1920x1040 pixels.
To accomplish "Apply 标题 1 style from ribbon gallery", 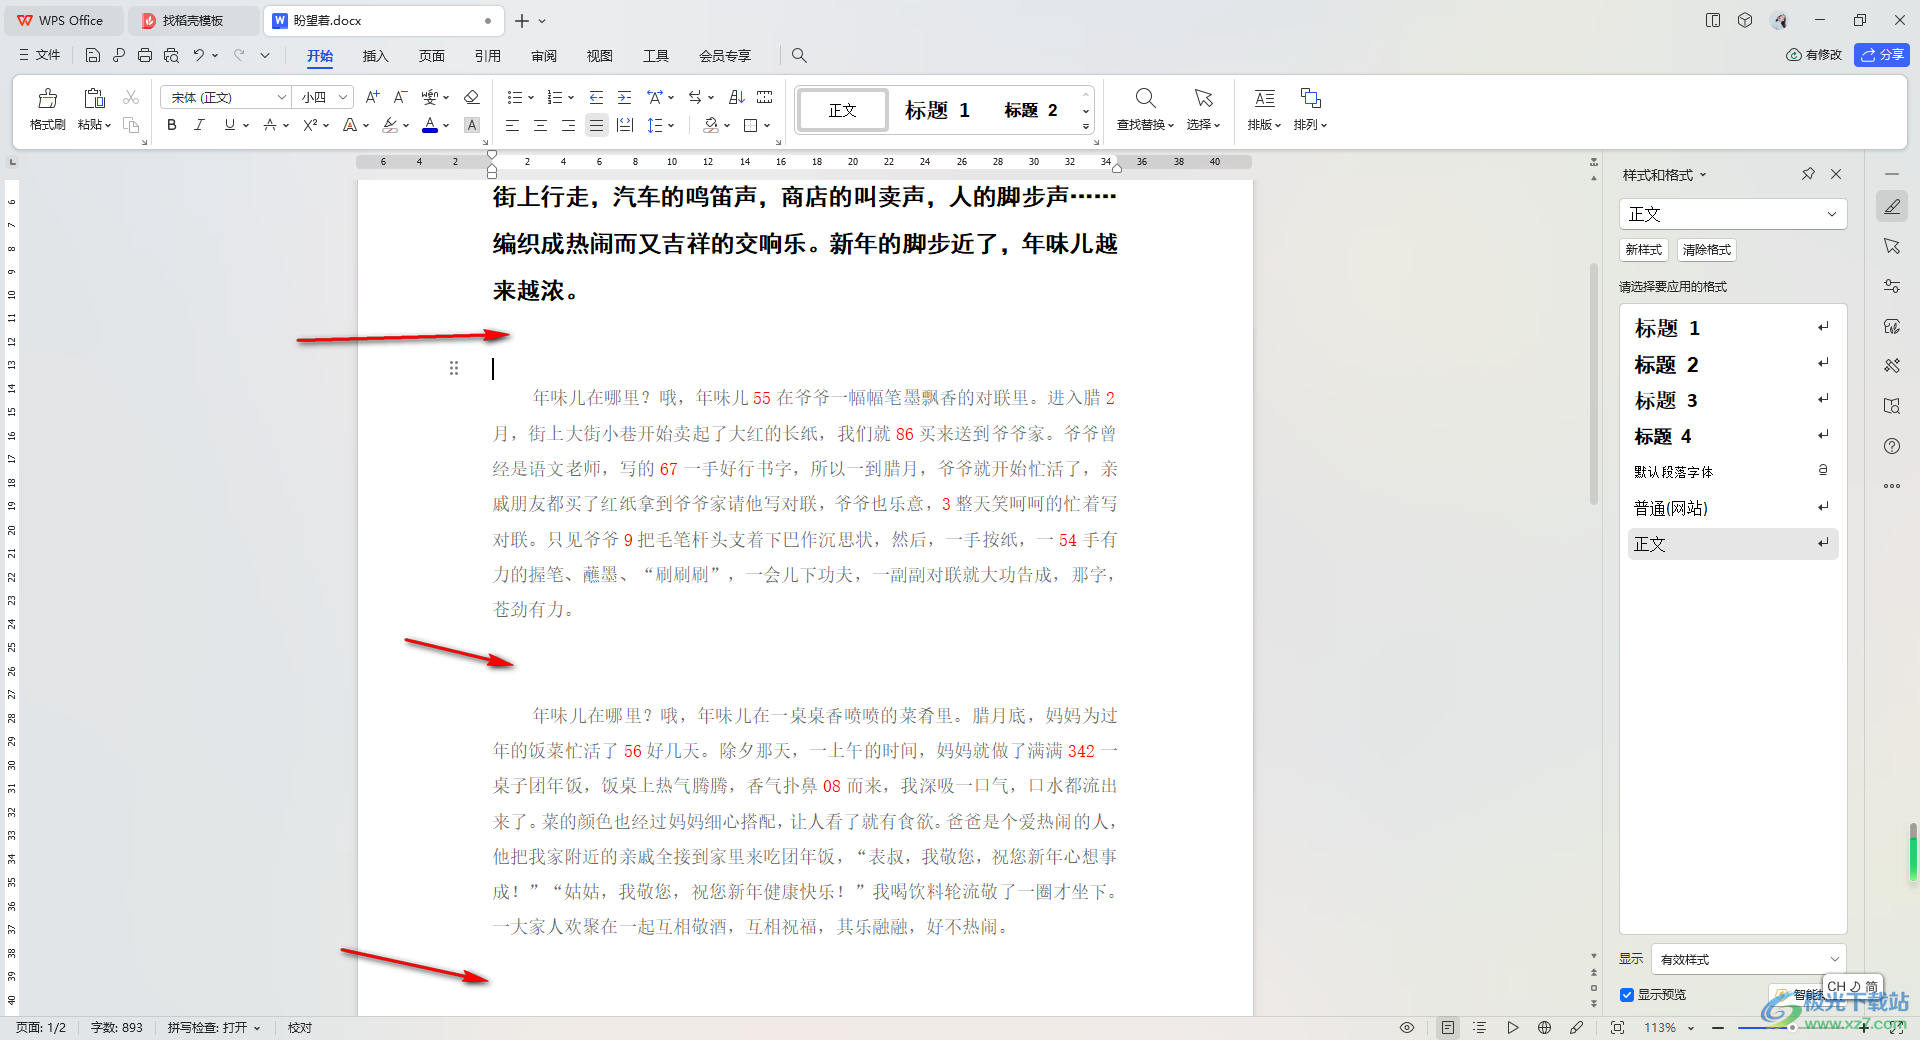I will [937, 110].
